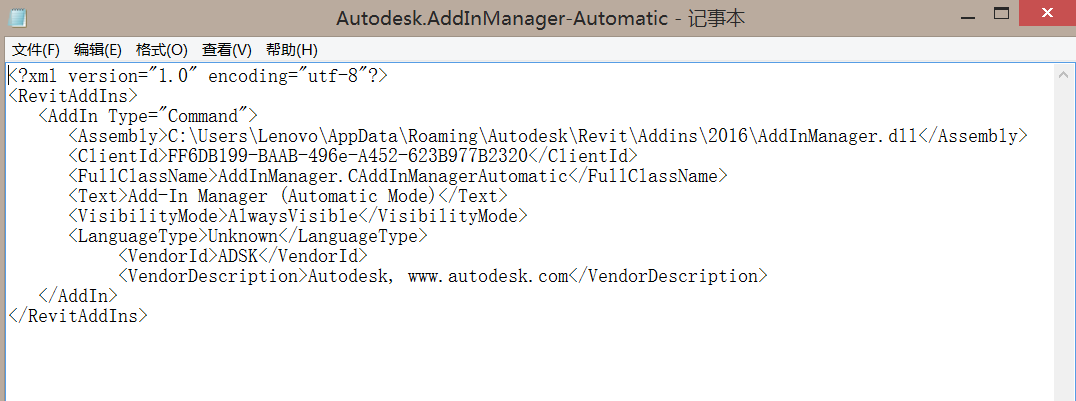The image size is (1076, 401).
Task: Open the 帮助(H) menu
Action: 292,50
